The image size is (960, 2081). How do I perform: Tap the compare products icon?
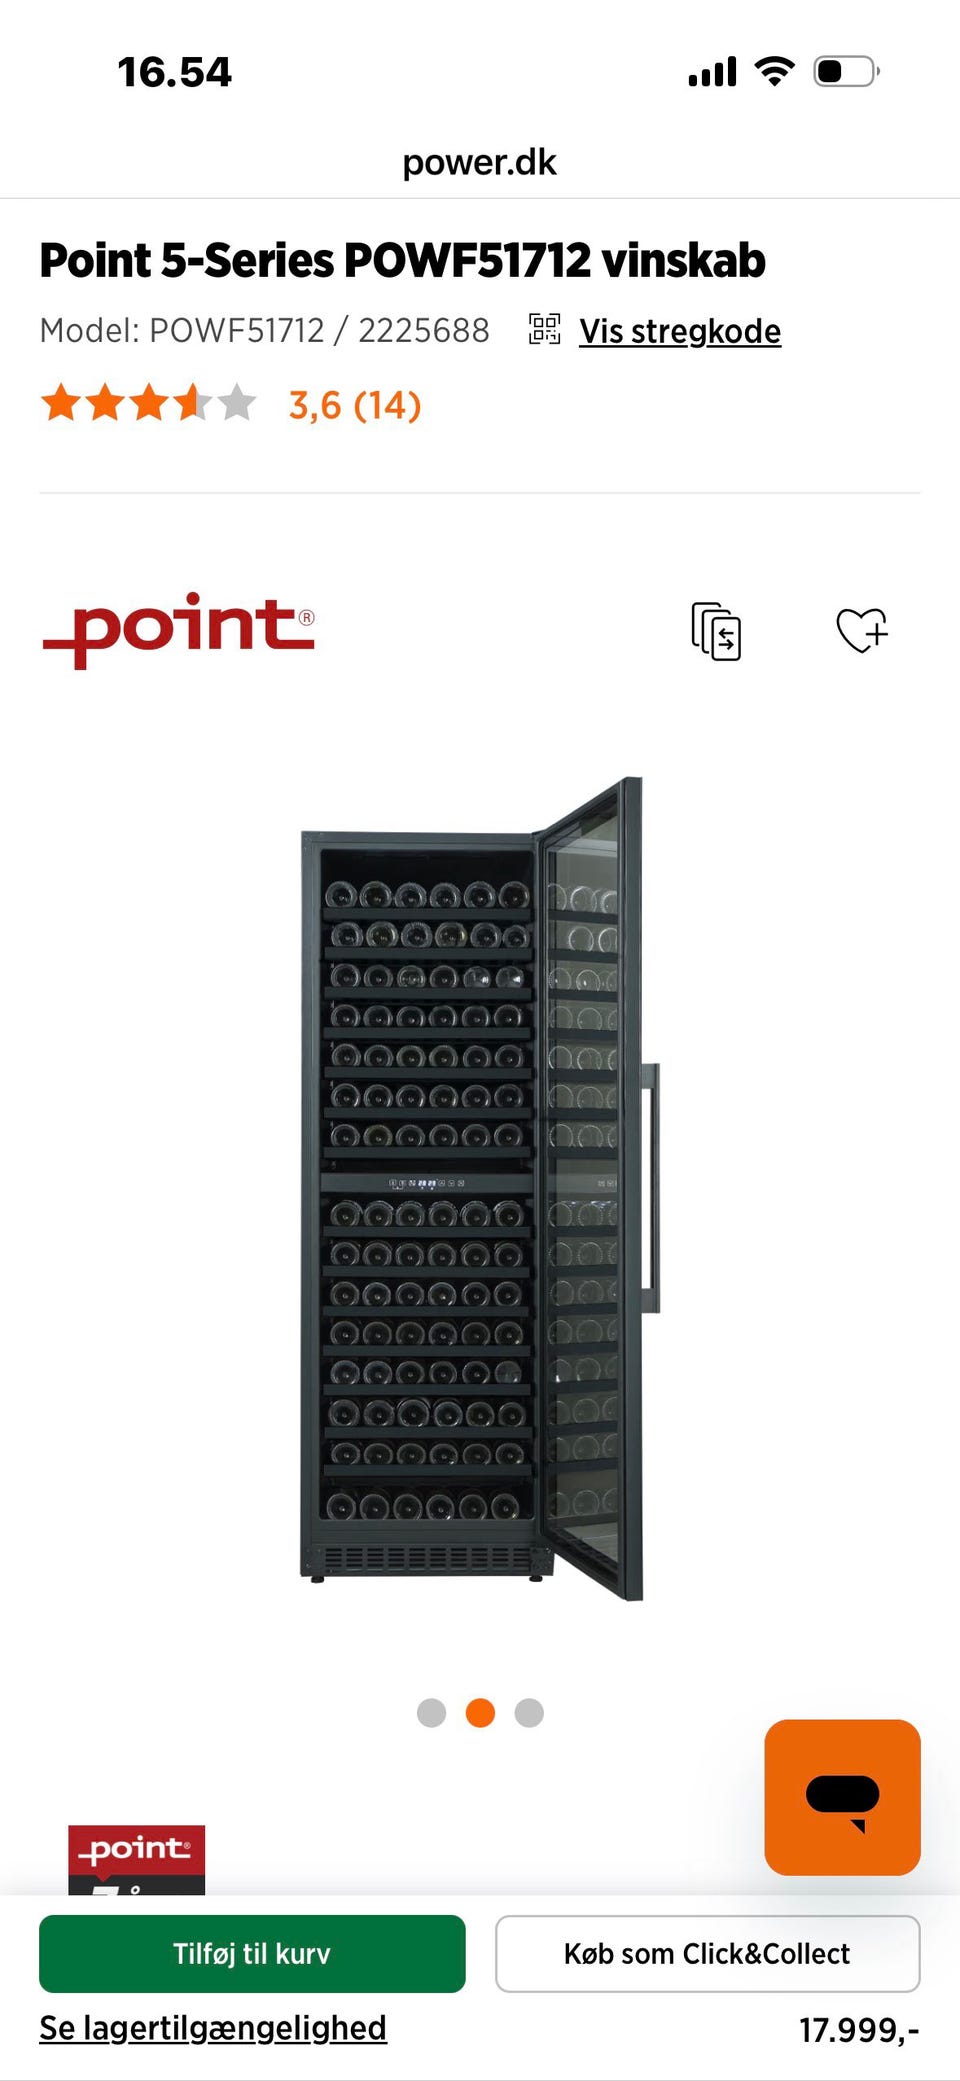(x=716, y=631)
